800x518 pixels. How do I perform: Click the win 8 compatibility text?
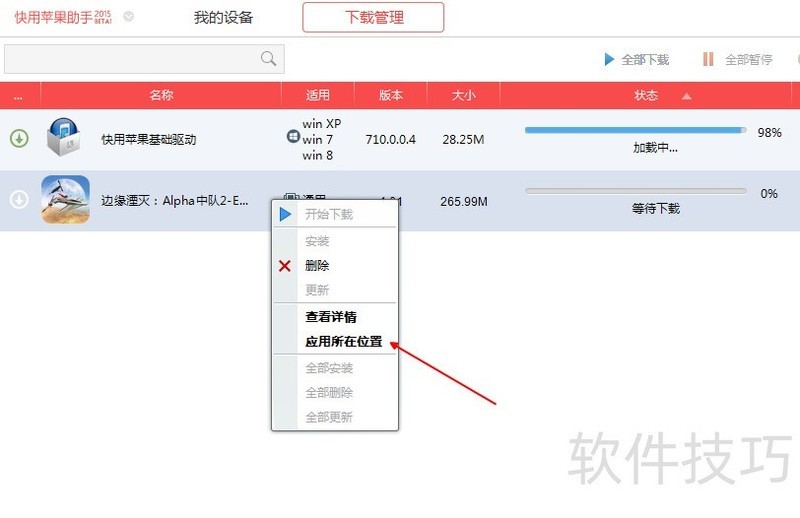(x=317, y=155)
